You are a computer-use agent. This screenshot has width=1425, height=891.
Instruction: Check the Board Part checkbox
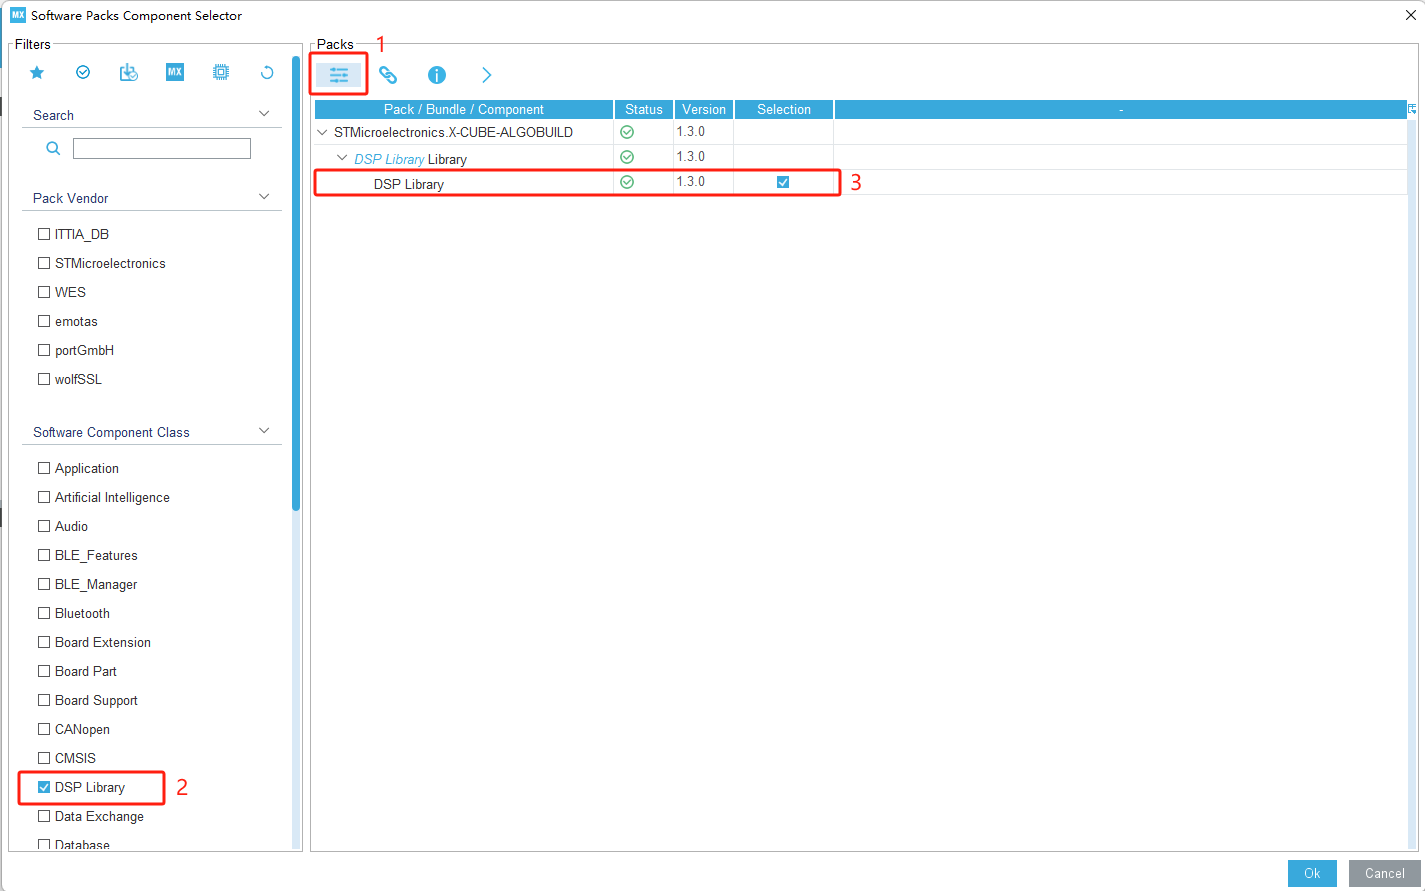pos(44,671)
